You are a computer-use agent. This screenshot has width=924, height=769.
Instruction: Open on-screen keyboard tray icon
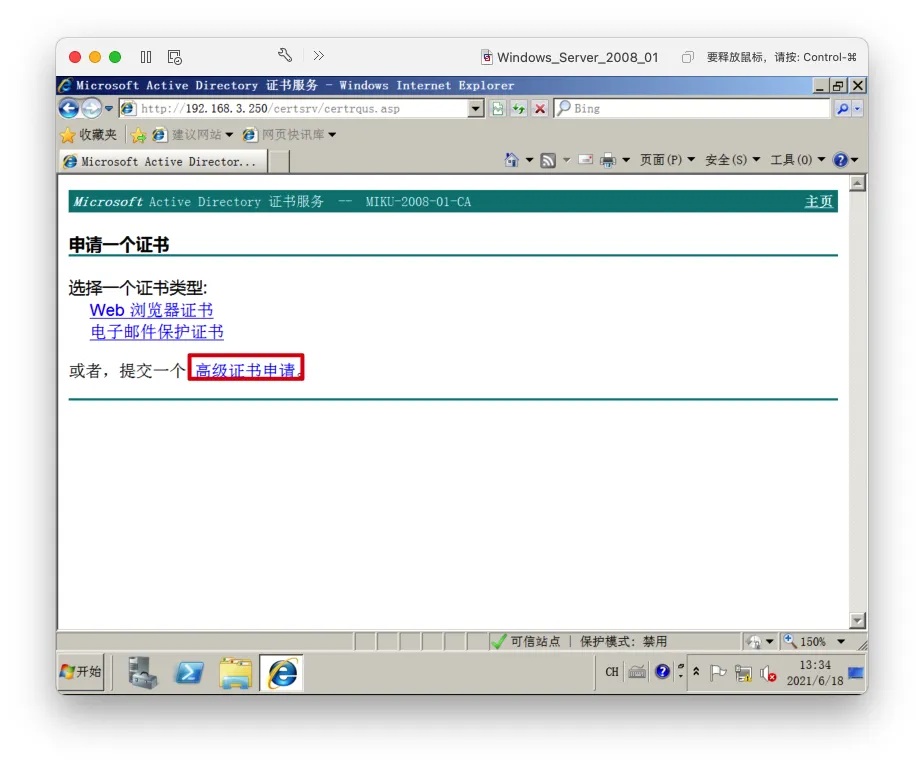[x=637, y=672]
